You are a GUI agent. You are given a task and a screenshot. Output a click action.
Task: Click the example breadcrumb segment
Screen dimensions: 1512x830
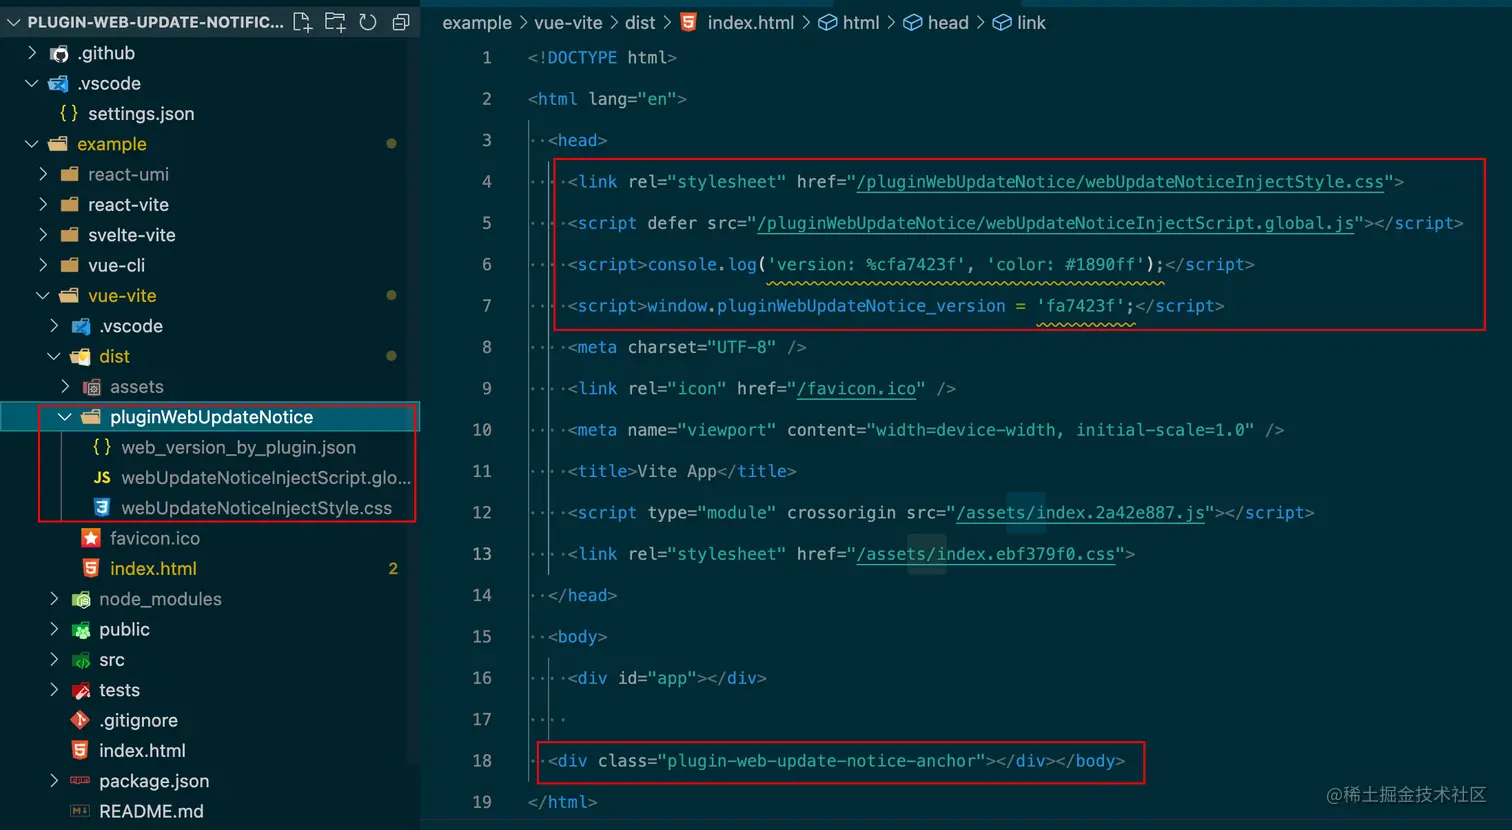tap(477, 23)
